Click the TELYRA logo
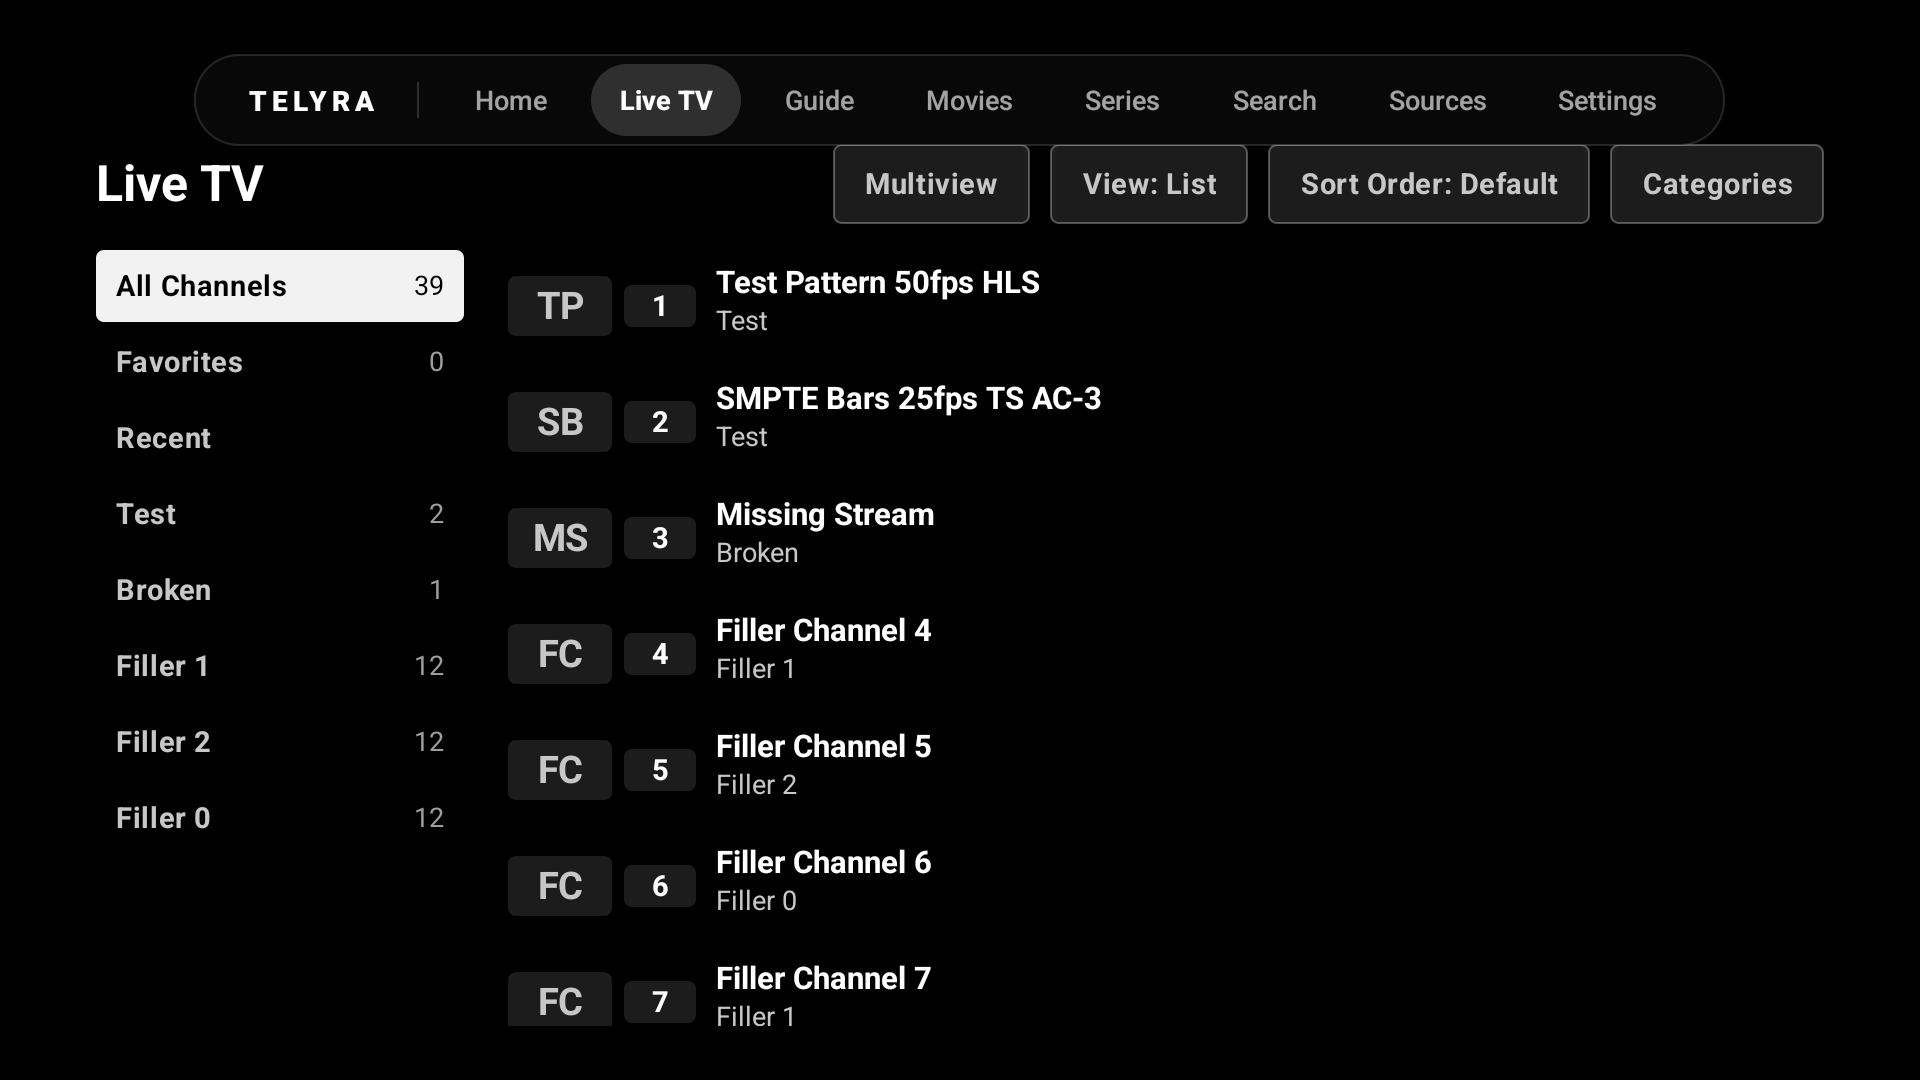This screenshot has width=1920, height=1080. [x=312, y=101]
